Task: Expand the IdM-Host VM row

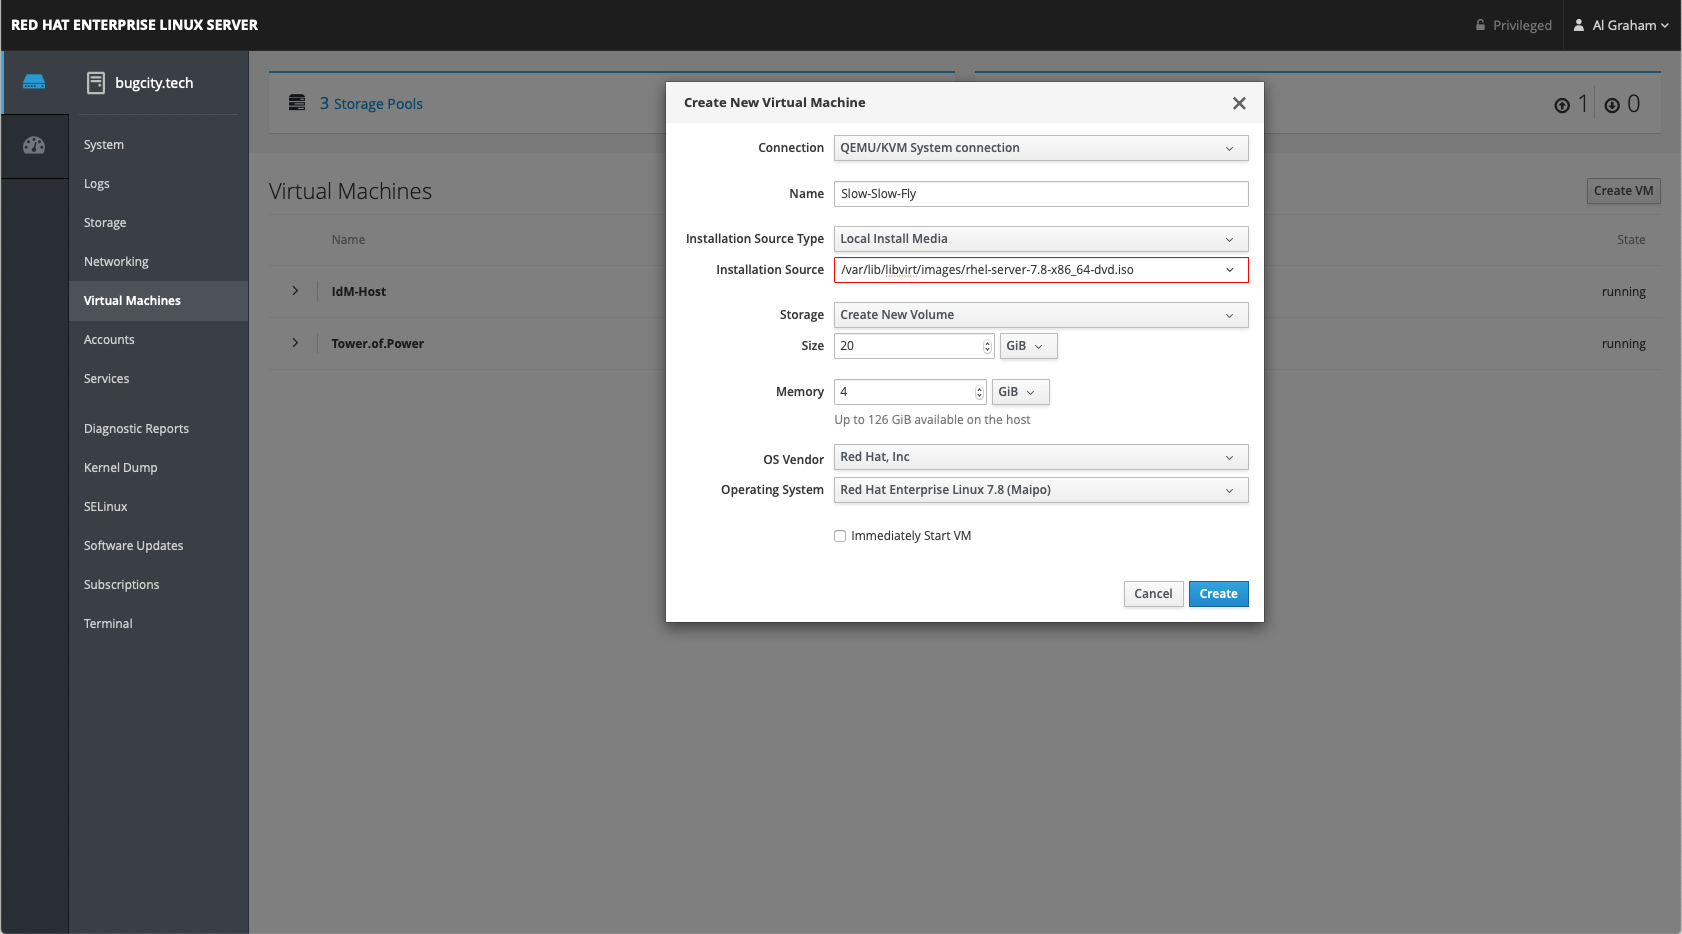Action: (295, 291)
